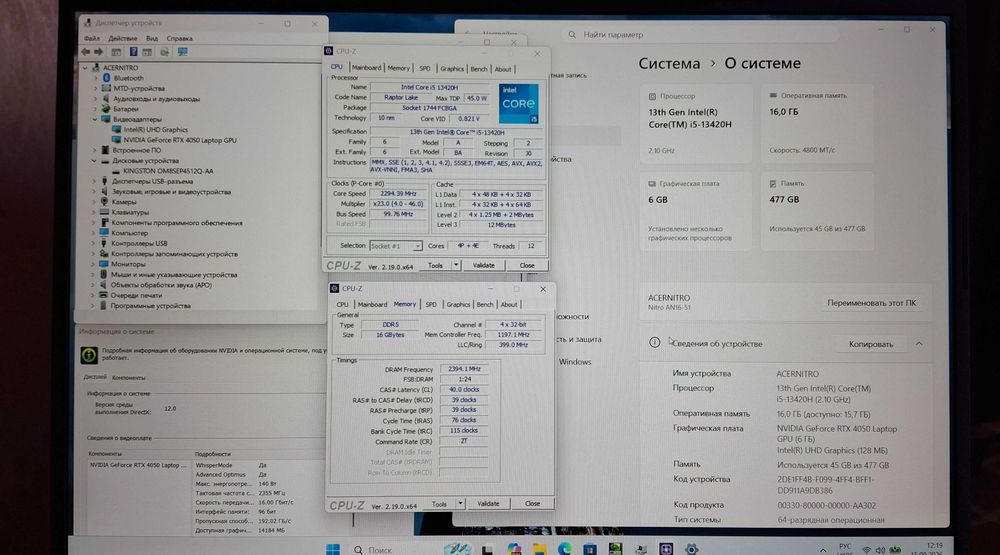Click Батареи category icon
Image resolution: width=1000 pixels, height=555 pixels.
[x=106, y=108]
